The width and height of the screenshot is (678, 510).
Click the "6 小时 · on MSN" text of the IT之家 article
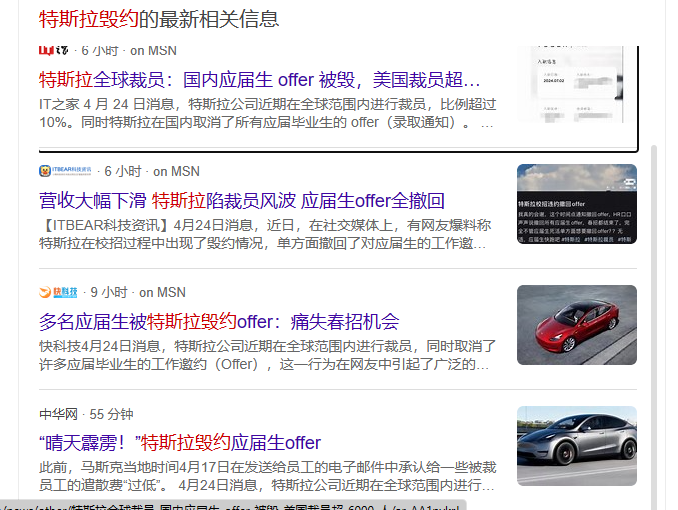(129, 51)
